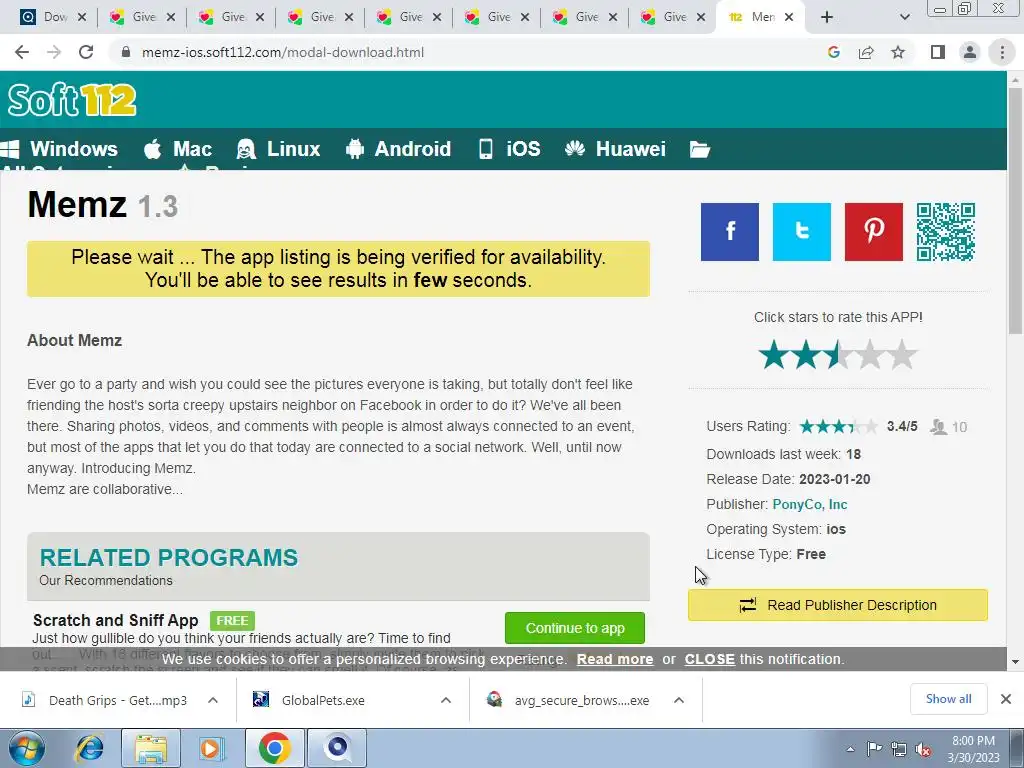
Task: Click the share page icon
Action: tap(866, 52)
